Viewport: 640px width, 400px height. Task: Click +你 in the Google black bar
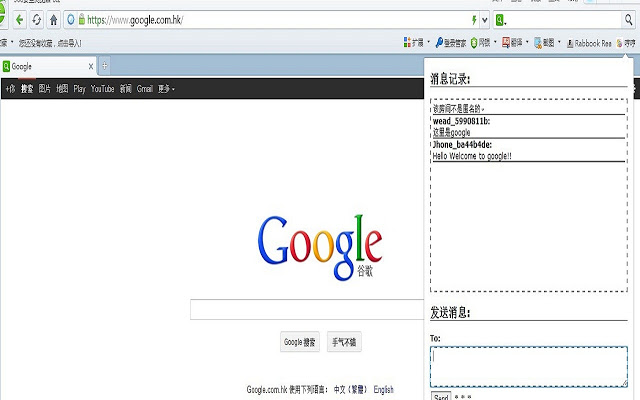[x=10, y=89]
